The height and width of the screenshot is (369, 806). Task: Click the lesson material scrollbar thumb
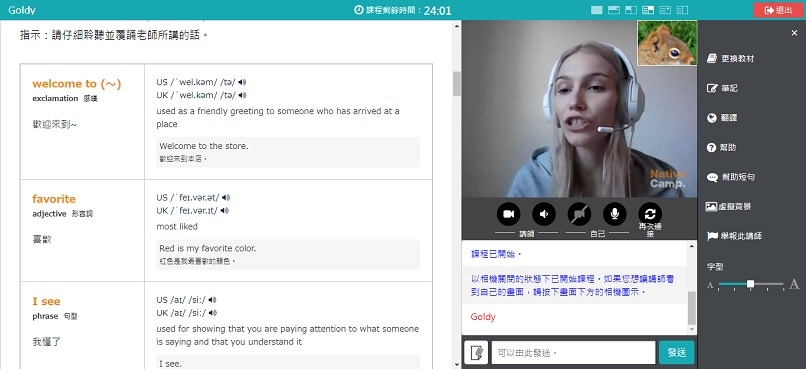(x=457, y=84)
